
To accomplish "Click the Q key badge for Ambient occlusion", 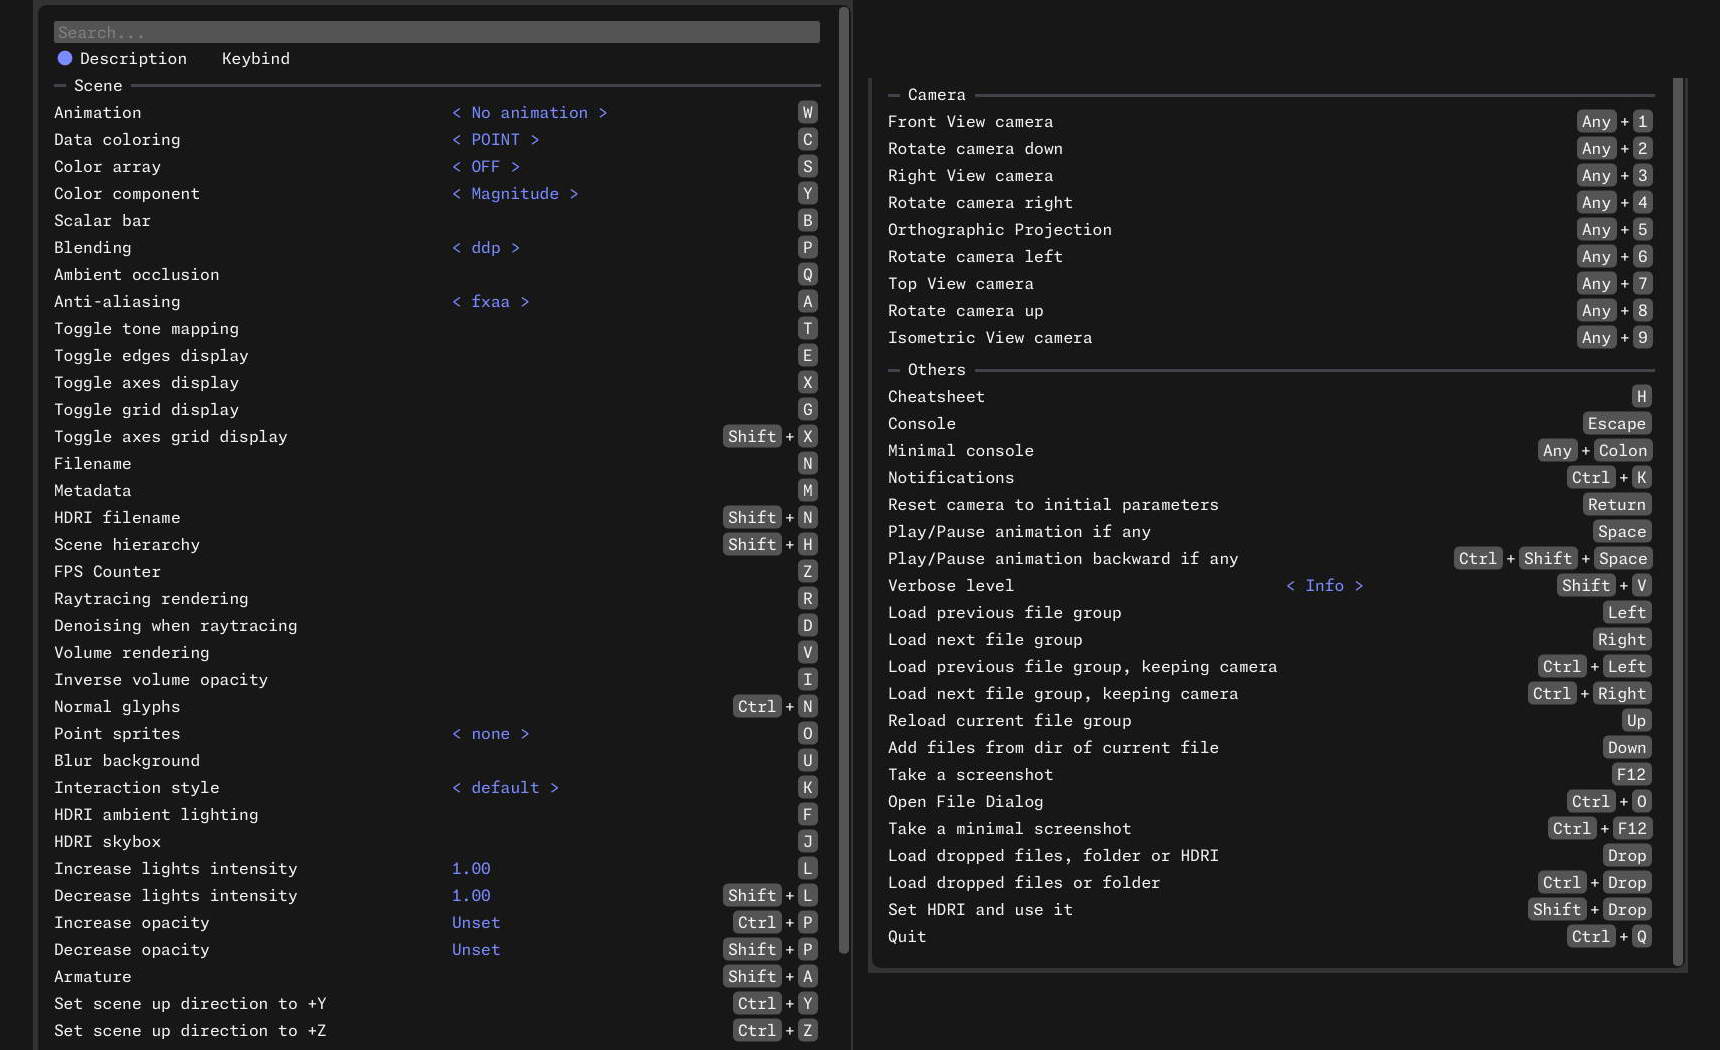I will pos(808,275).
